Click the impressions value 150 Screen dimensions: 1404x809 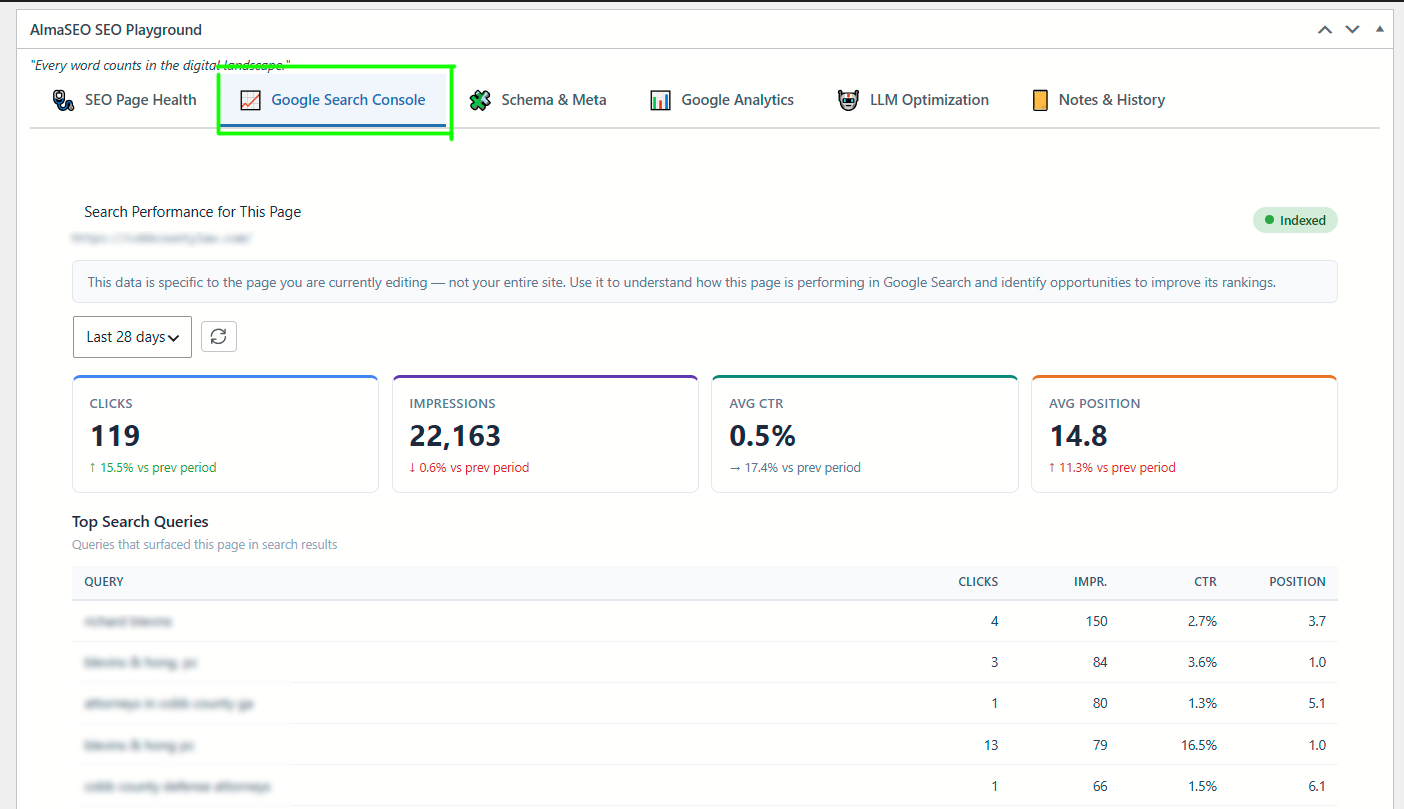point(1096,621)
